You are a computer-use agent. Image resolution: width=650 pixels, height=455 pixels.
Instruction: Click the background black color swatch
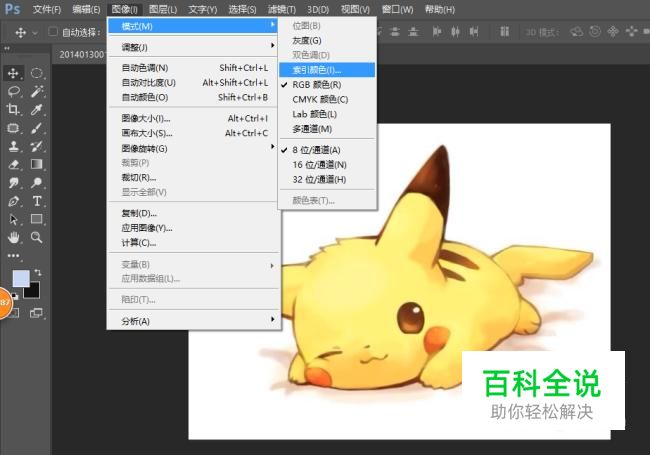tap(33, 292)
